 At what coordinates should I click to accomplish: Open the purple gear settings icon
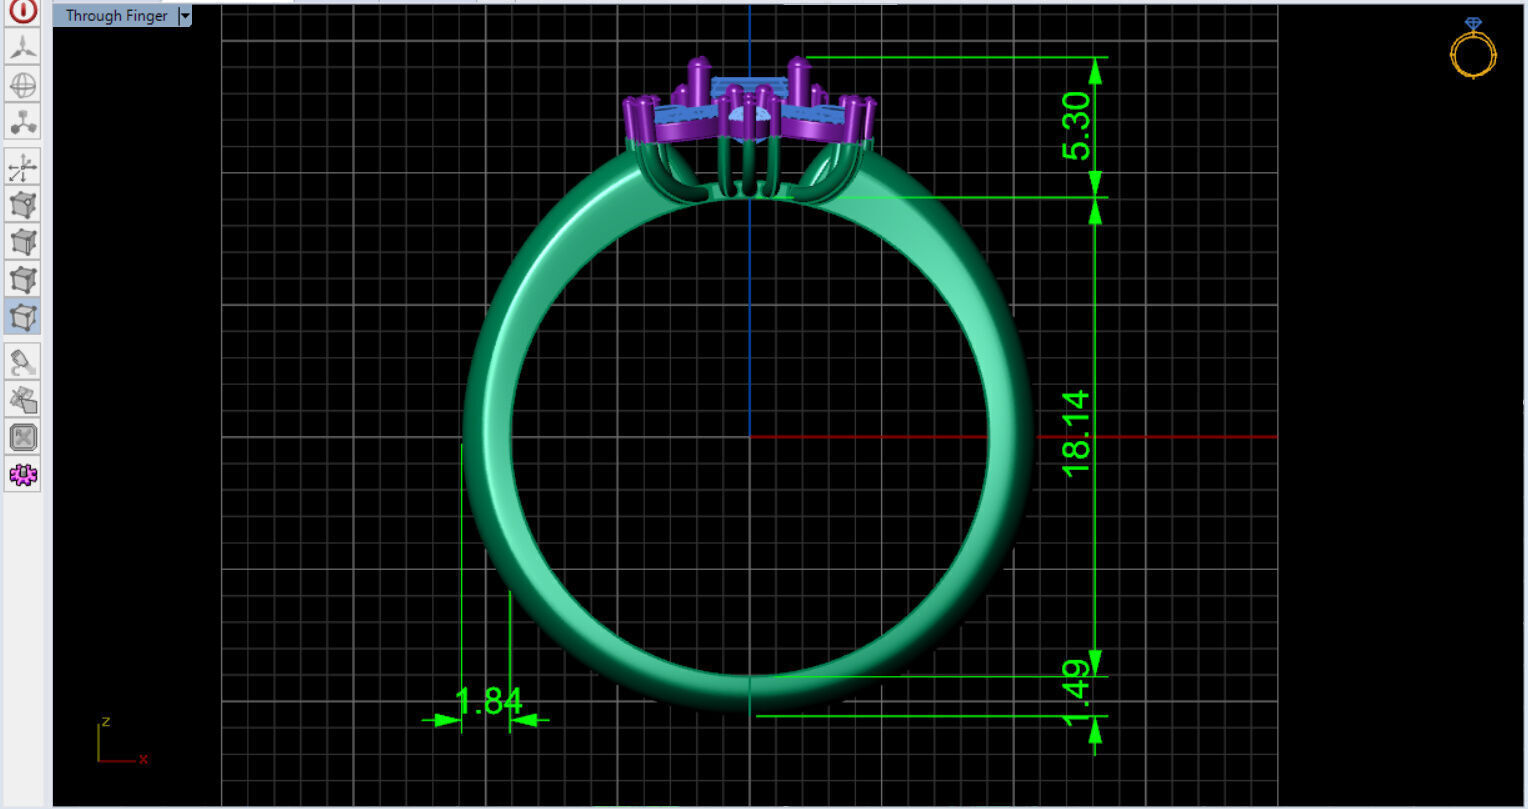(x=22, y=474)
